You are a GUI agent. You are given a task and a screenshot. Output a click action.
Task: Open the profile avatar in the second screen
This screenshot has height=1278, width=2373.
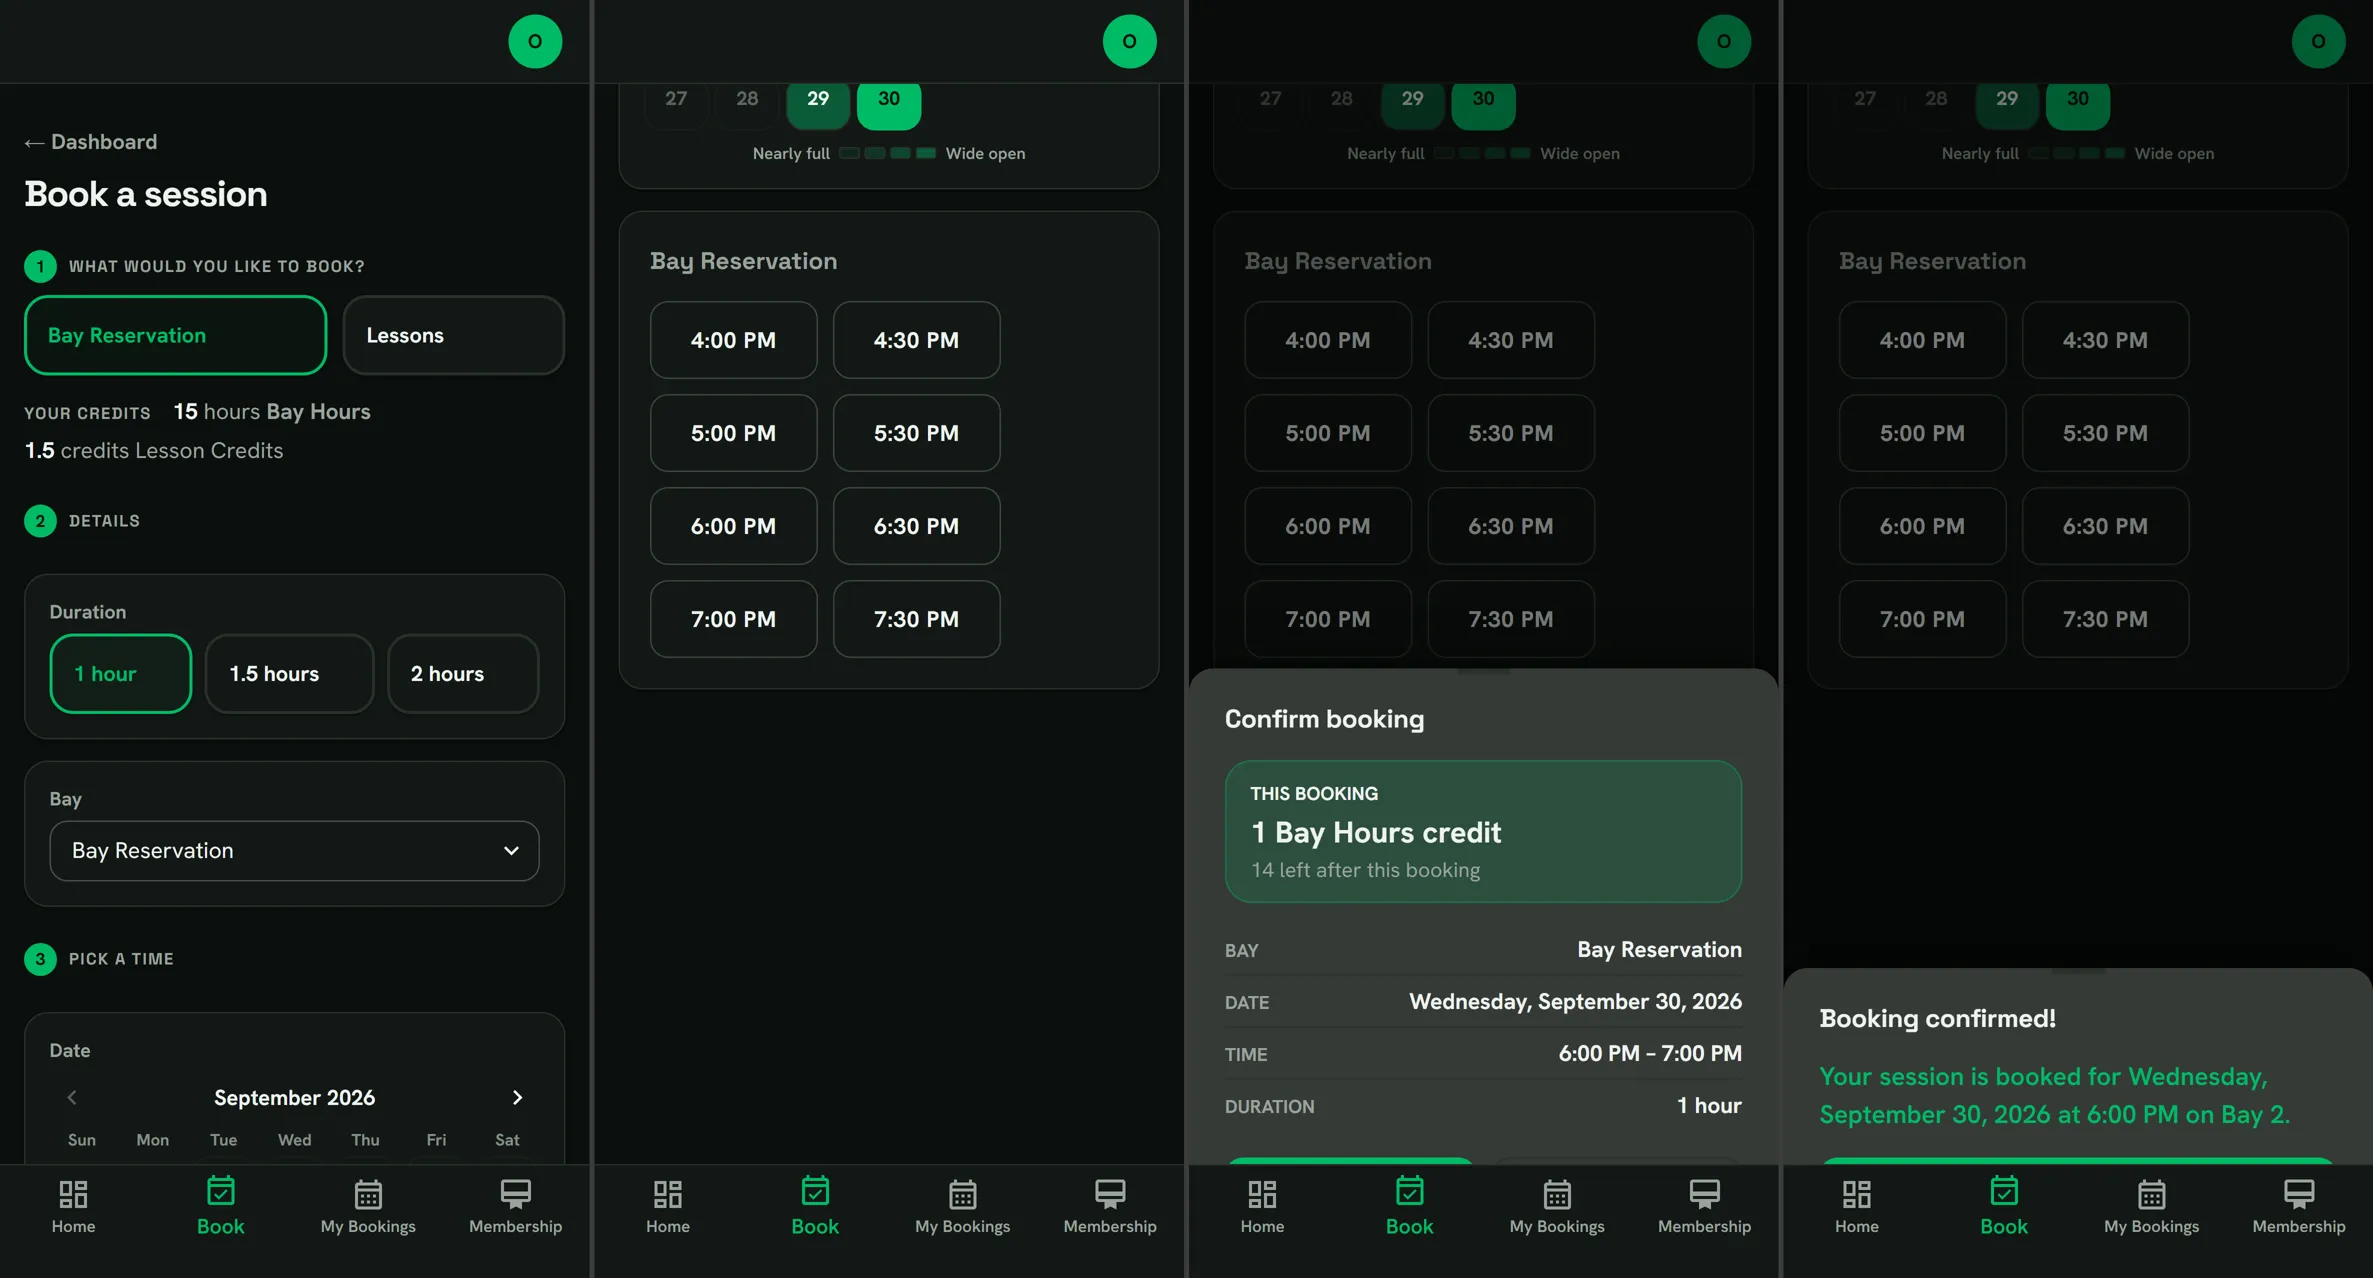tap(1129, 41)
